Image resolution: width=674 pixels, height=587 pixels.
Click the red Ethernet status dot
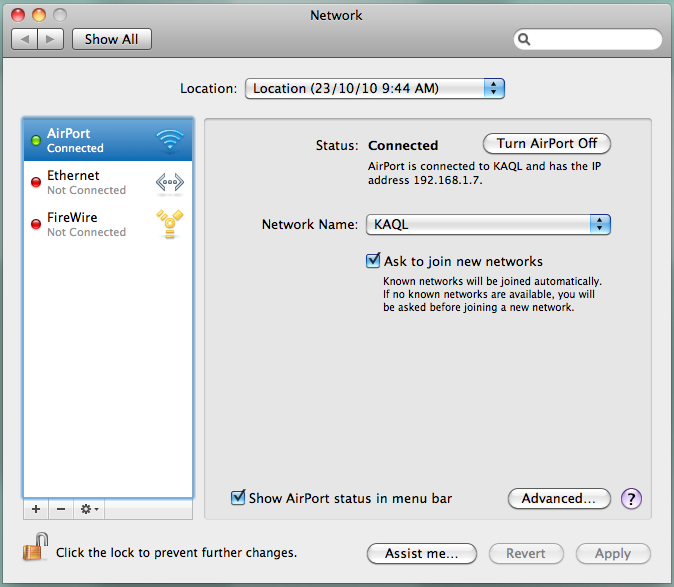pyautogui.click(x=36, y=182)
